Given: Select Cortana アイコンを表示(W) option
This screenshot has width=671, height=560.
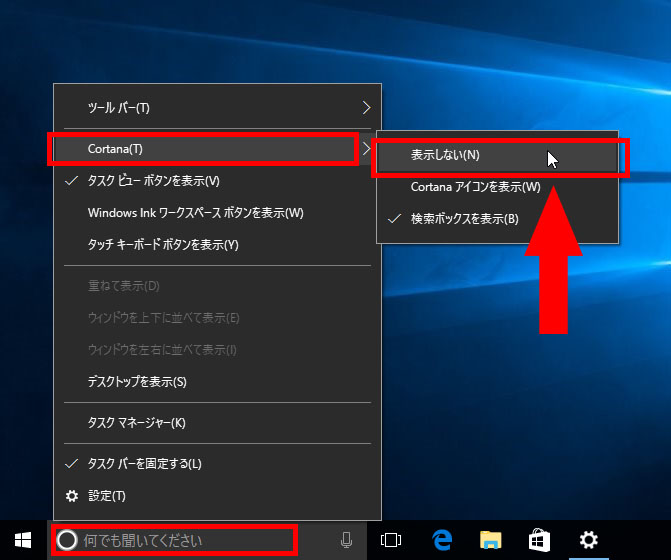Looking at the screenshot, I should click(x=497, y=187).
